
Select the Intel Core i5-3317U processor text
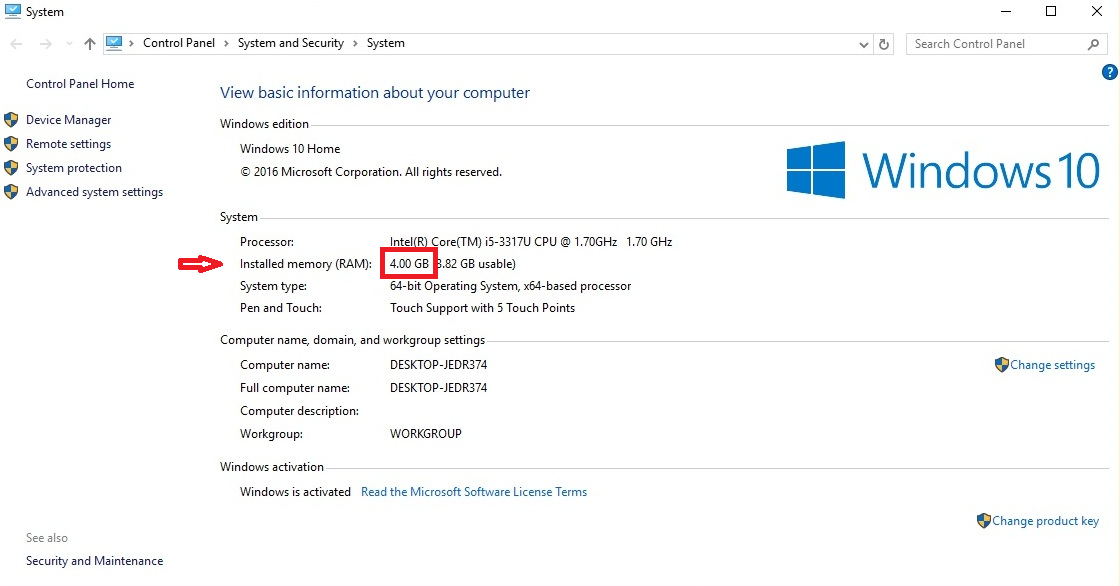click(x=531, y=242)
